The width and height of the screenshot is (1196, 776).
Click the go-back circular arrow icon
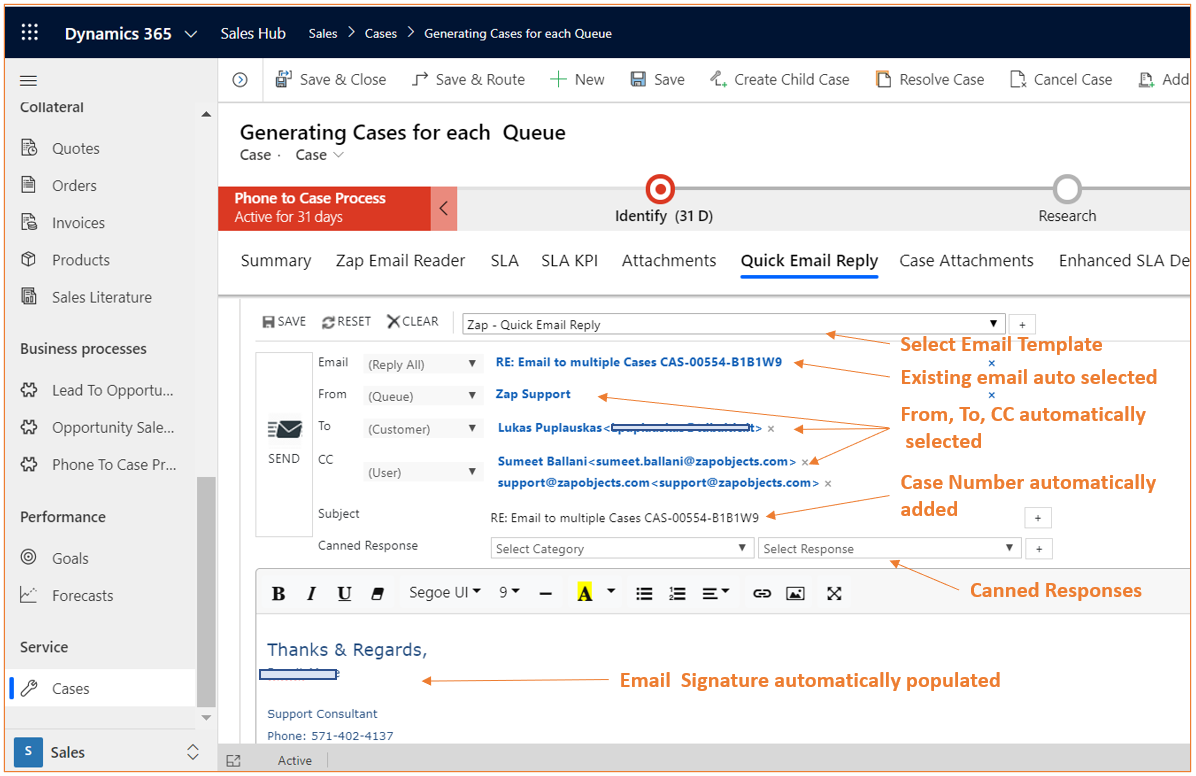240,79
